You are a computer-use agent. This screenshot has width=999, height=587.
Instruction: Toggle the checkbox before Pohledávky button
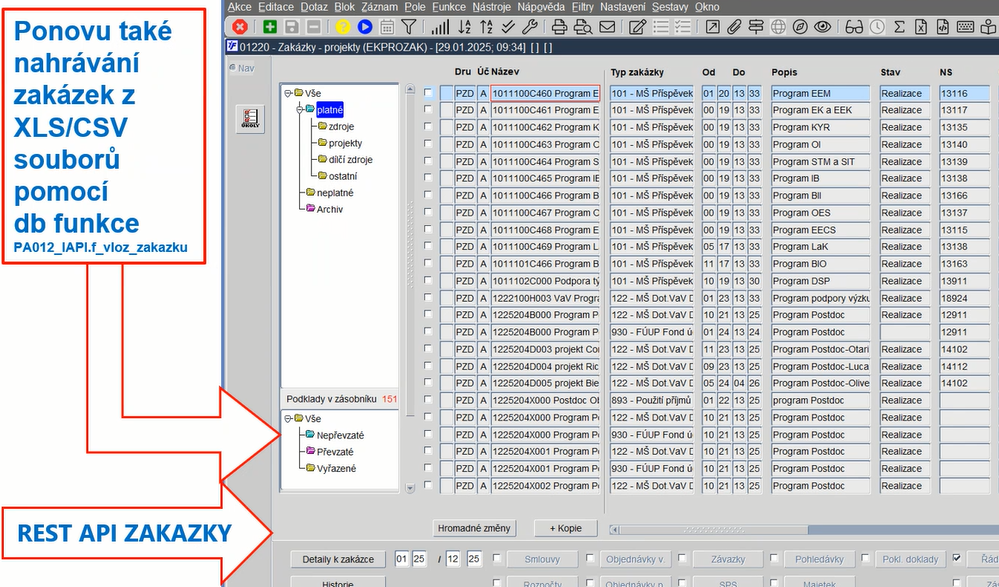click(774, 558)
